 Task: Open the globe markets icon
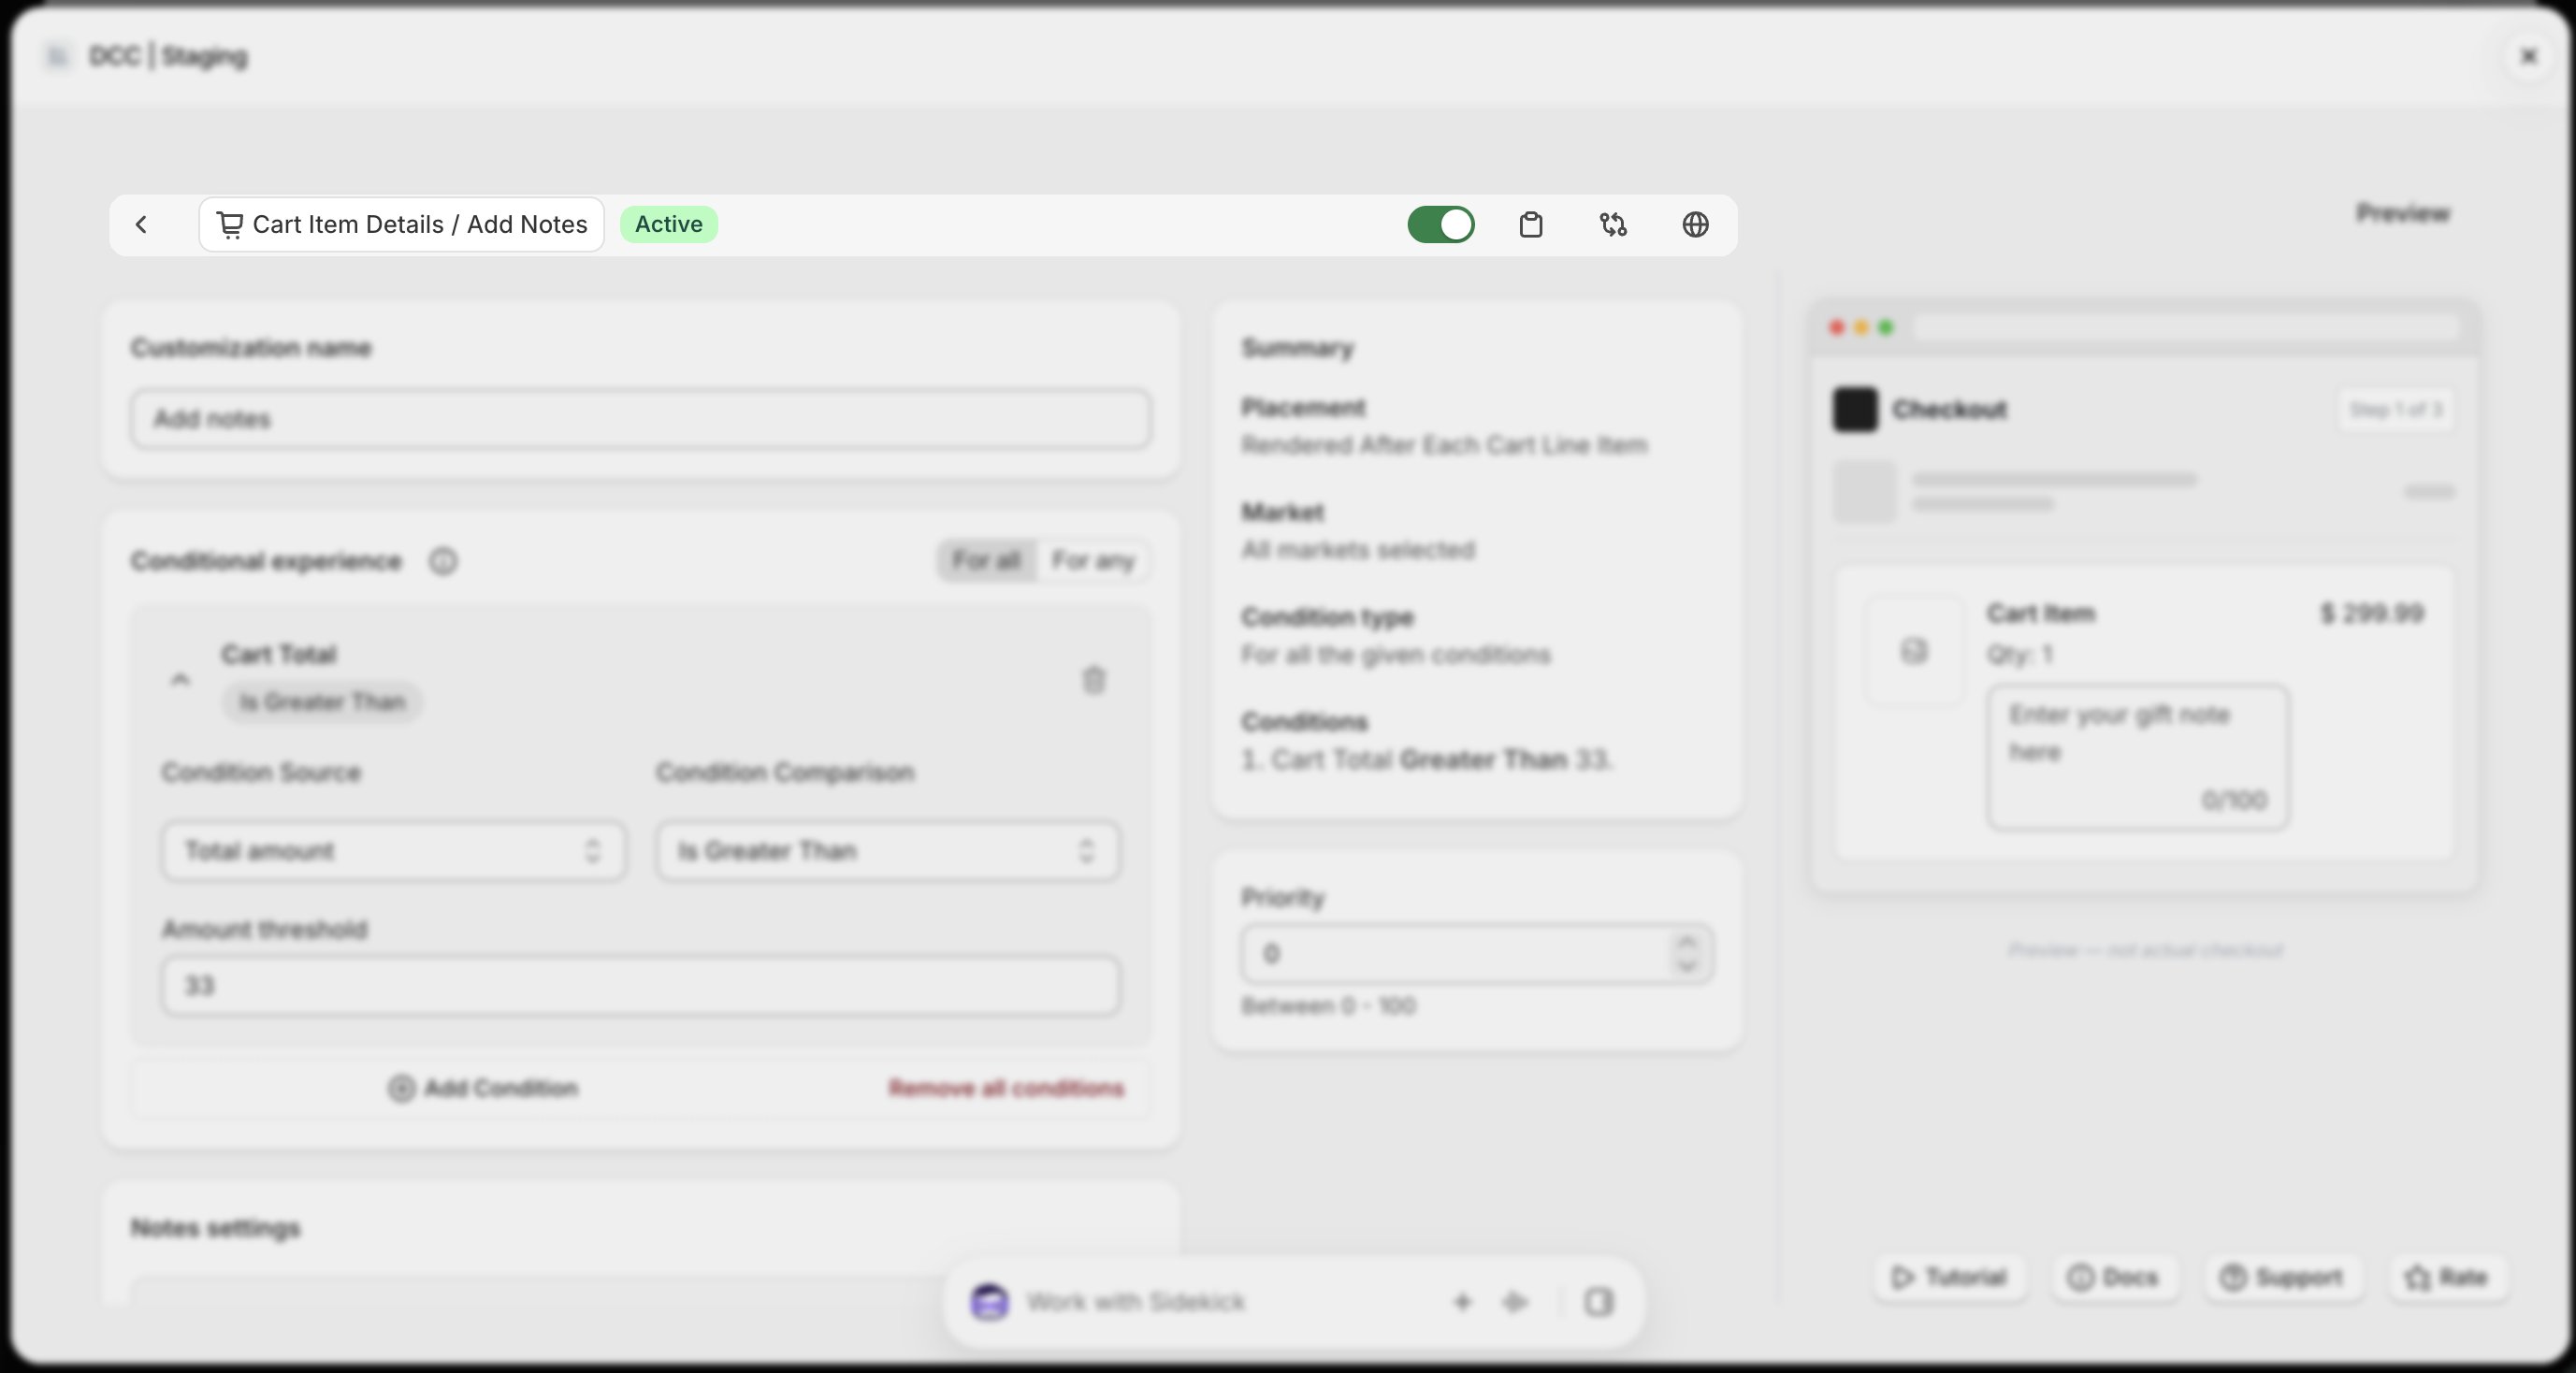(x=1695, y=225)
